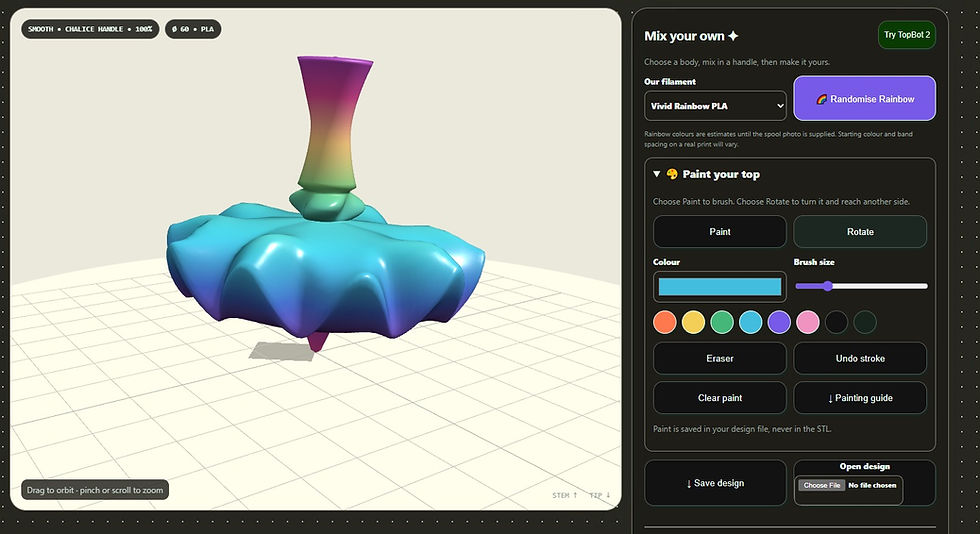980x534 pixels.
Task: Click the Save design button
Action: click(715, 483)
